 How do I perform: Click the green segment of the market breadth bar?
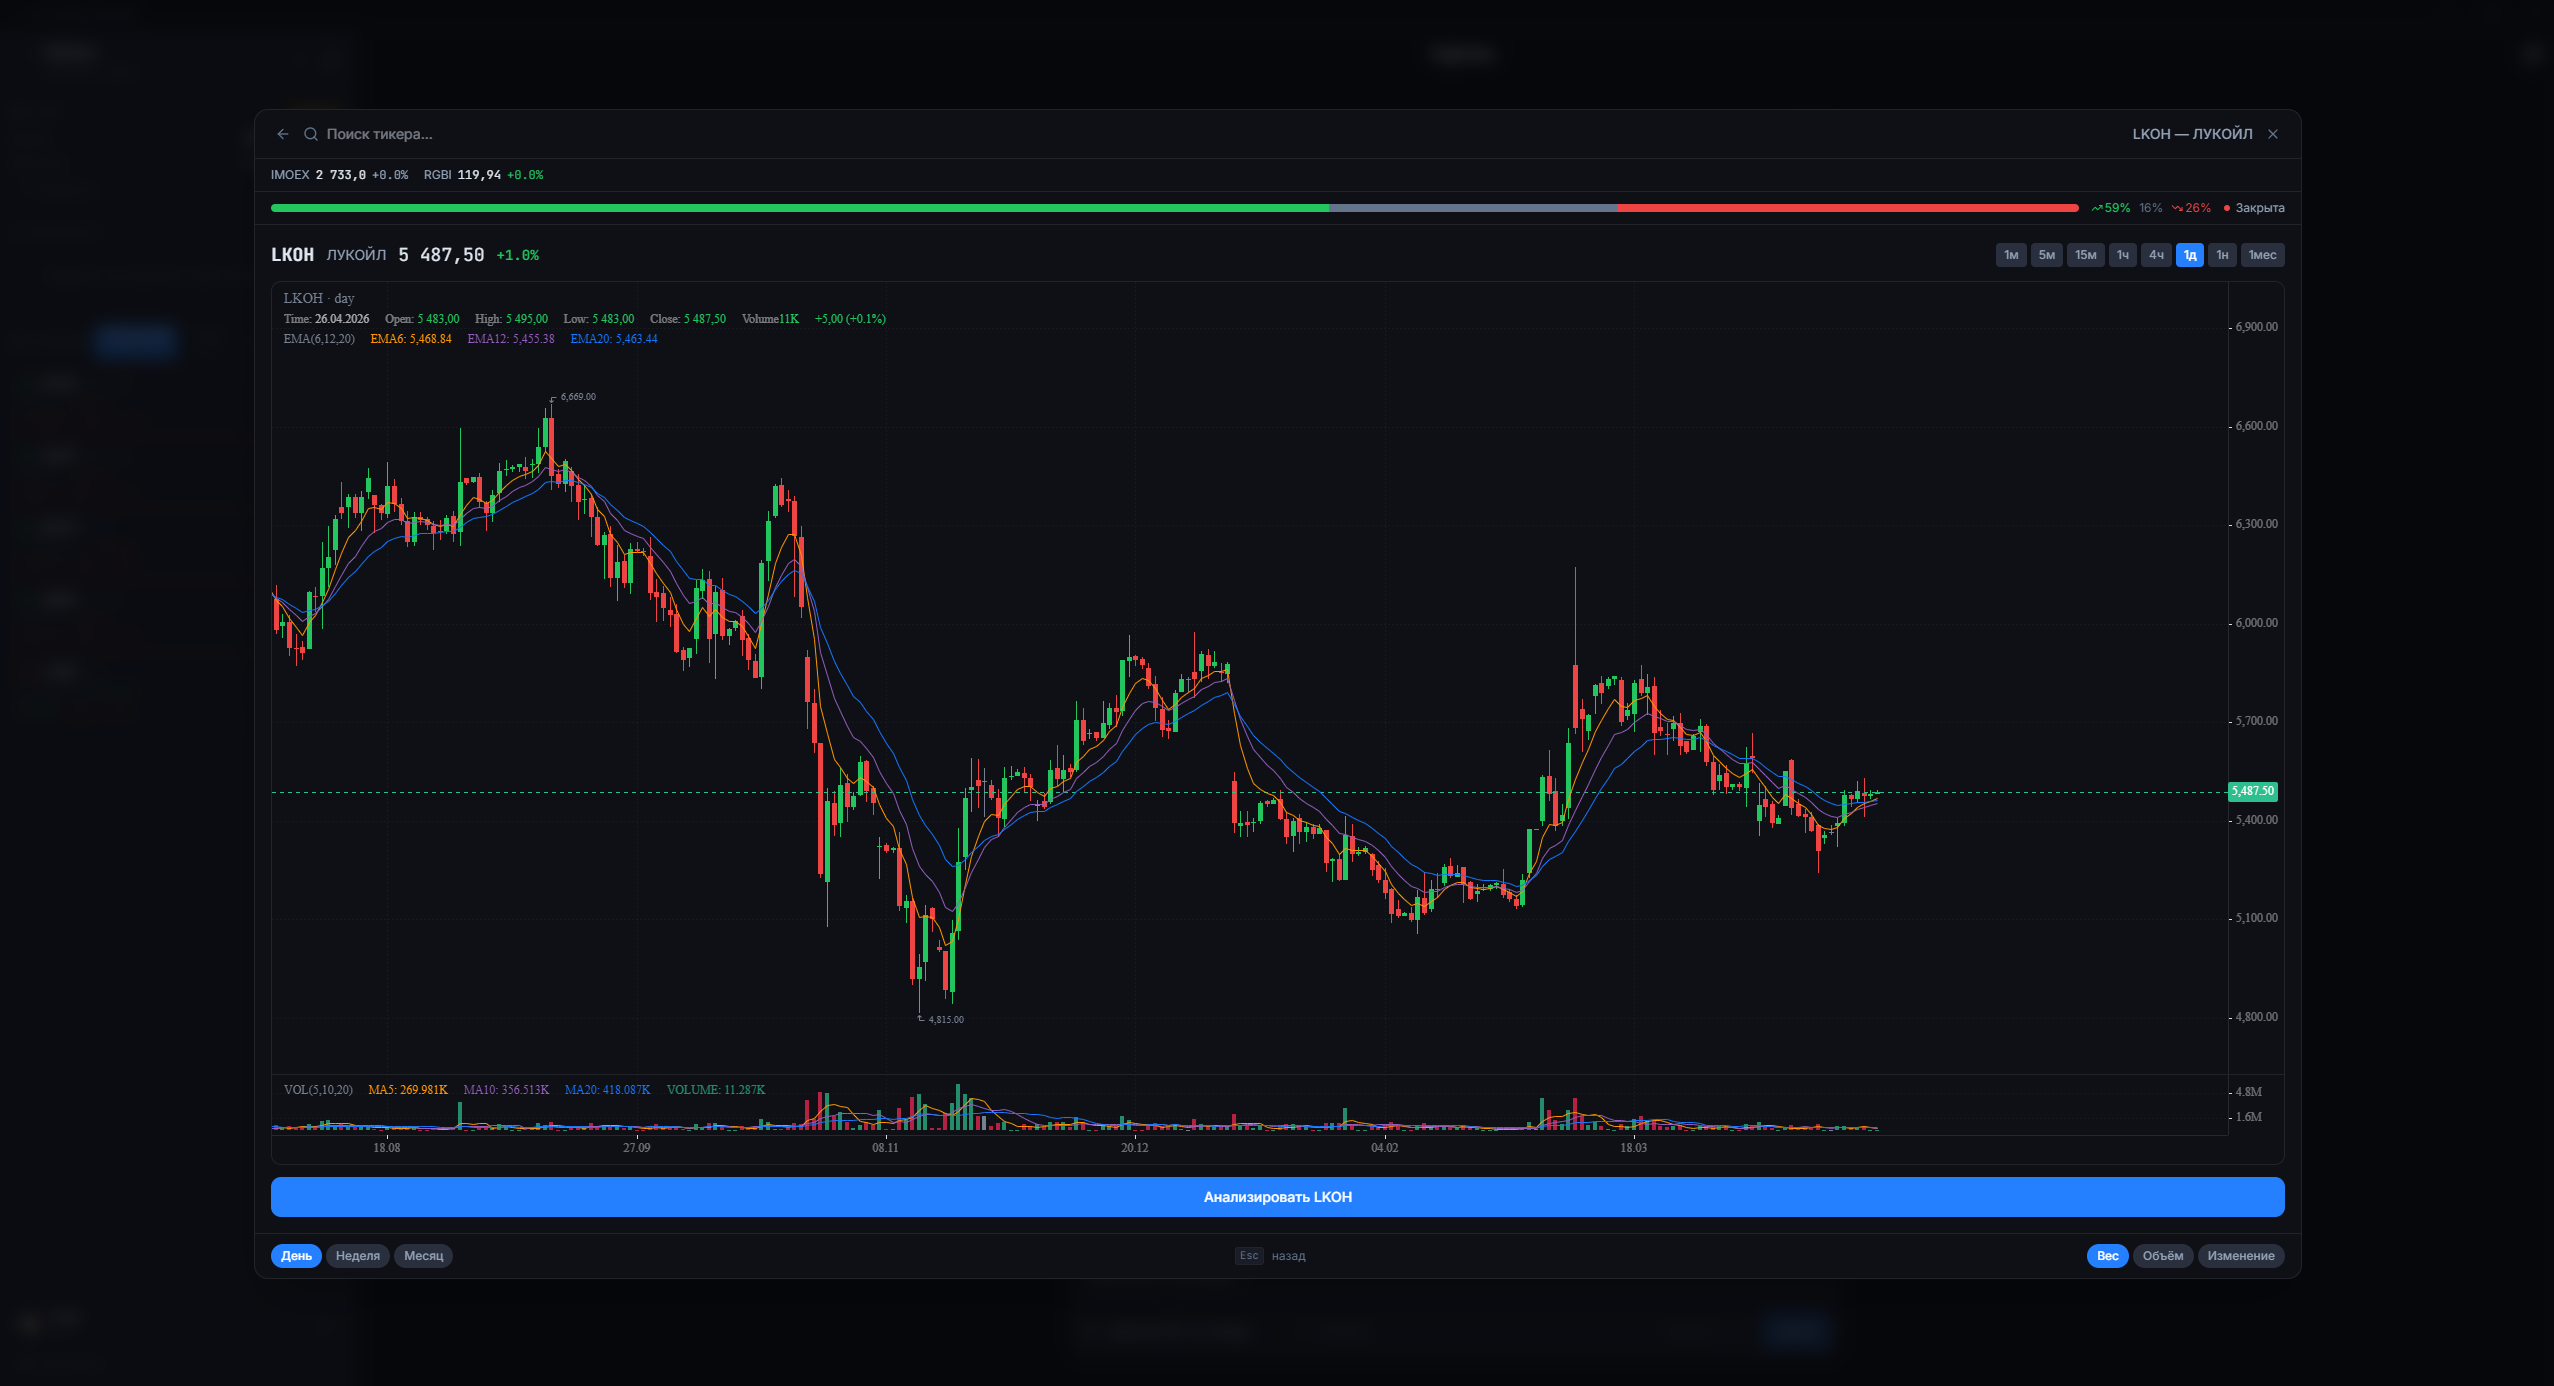tap(800, 208)
